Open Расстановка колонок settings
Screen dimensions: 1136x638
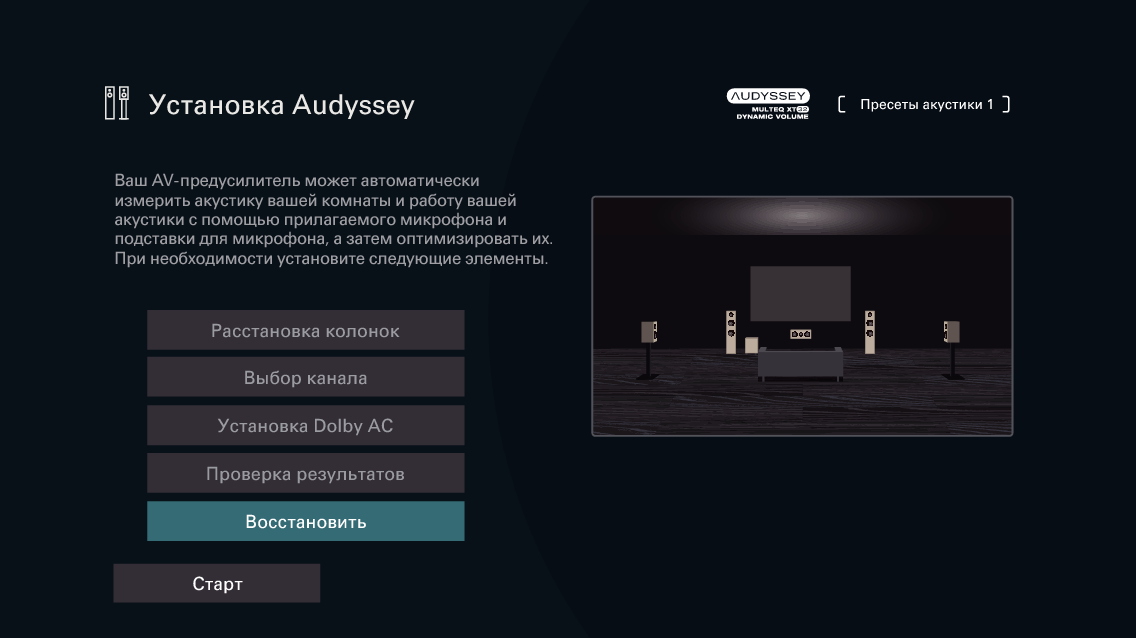(305, 329)
